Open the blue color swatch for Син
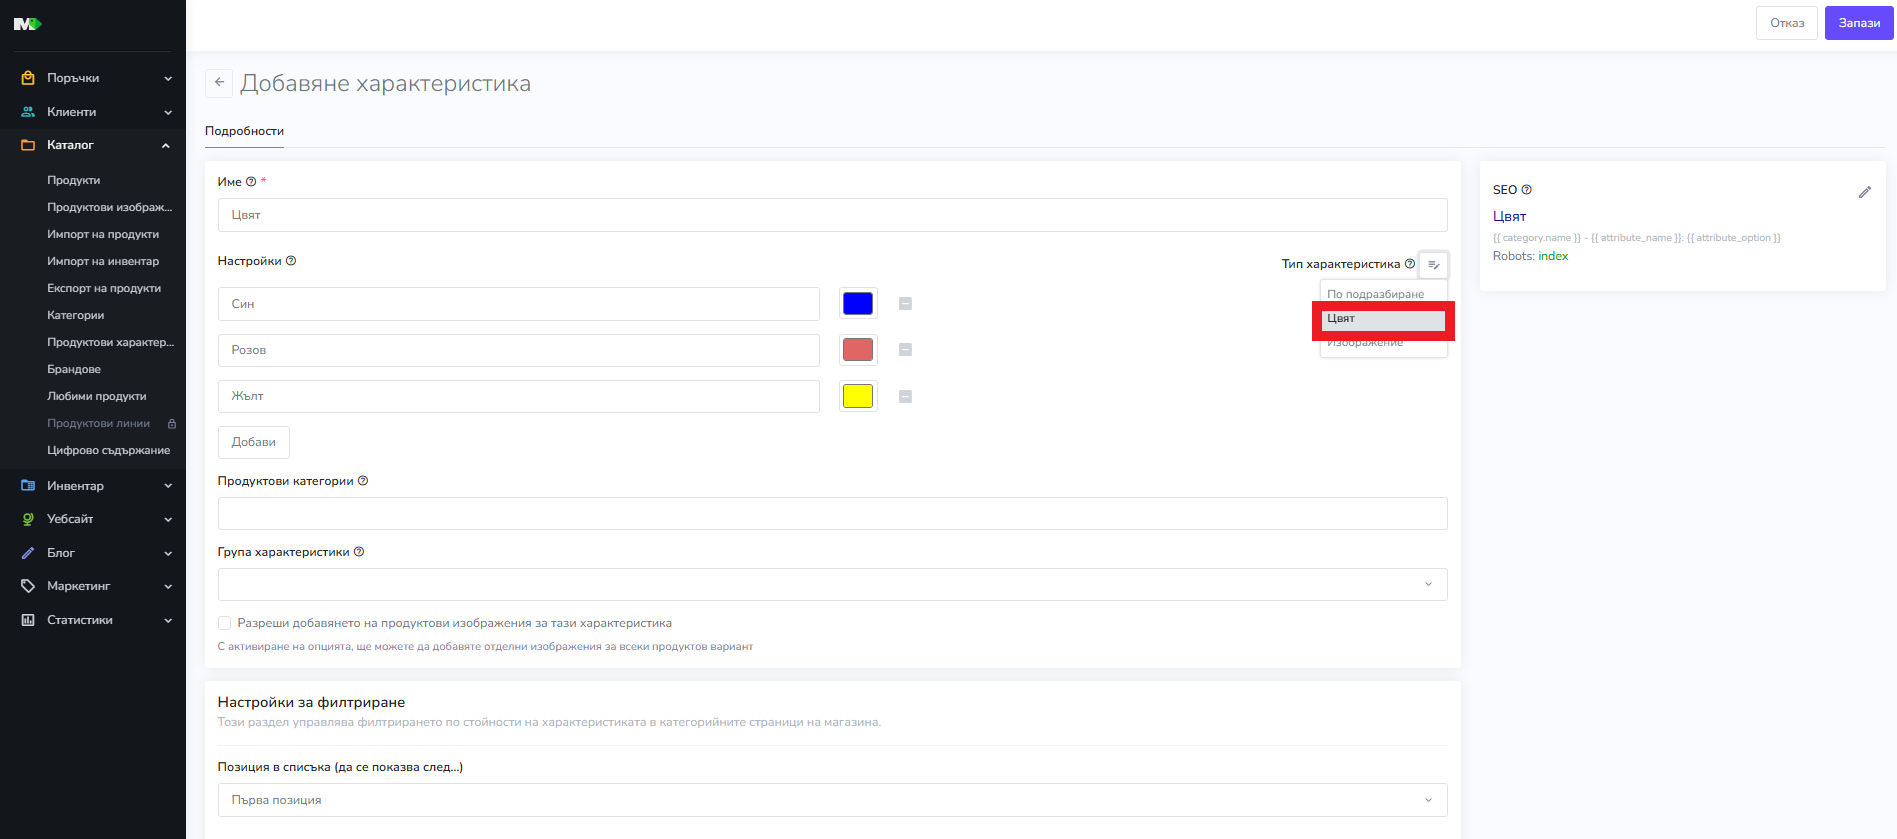The width and height of the screenshot is (1897, 839). [858, 304]
